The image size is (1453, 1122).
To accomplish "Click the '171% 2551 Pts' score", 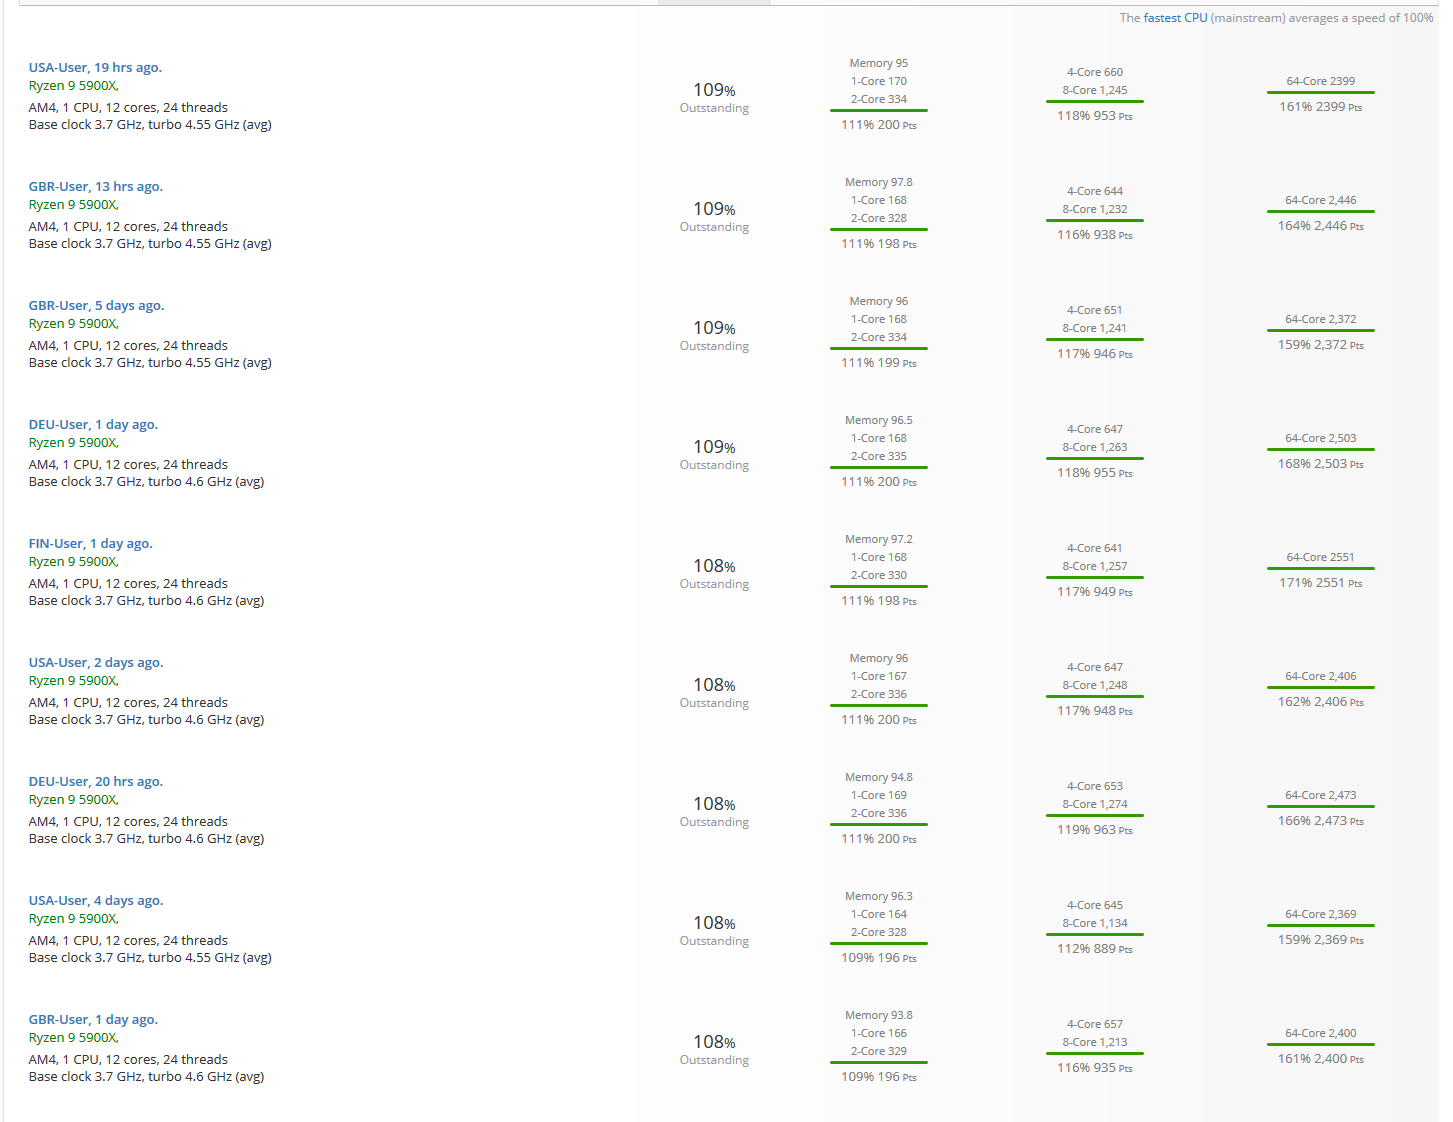I will pos(1320,583).
